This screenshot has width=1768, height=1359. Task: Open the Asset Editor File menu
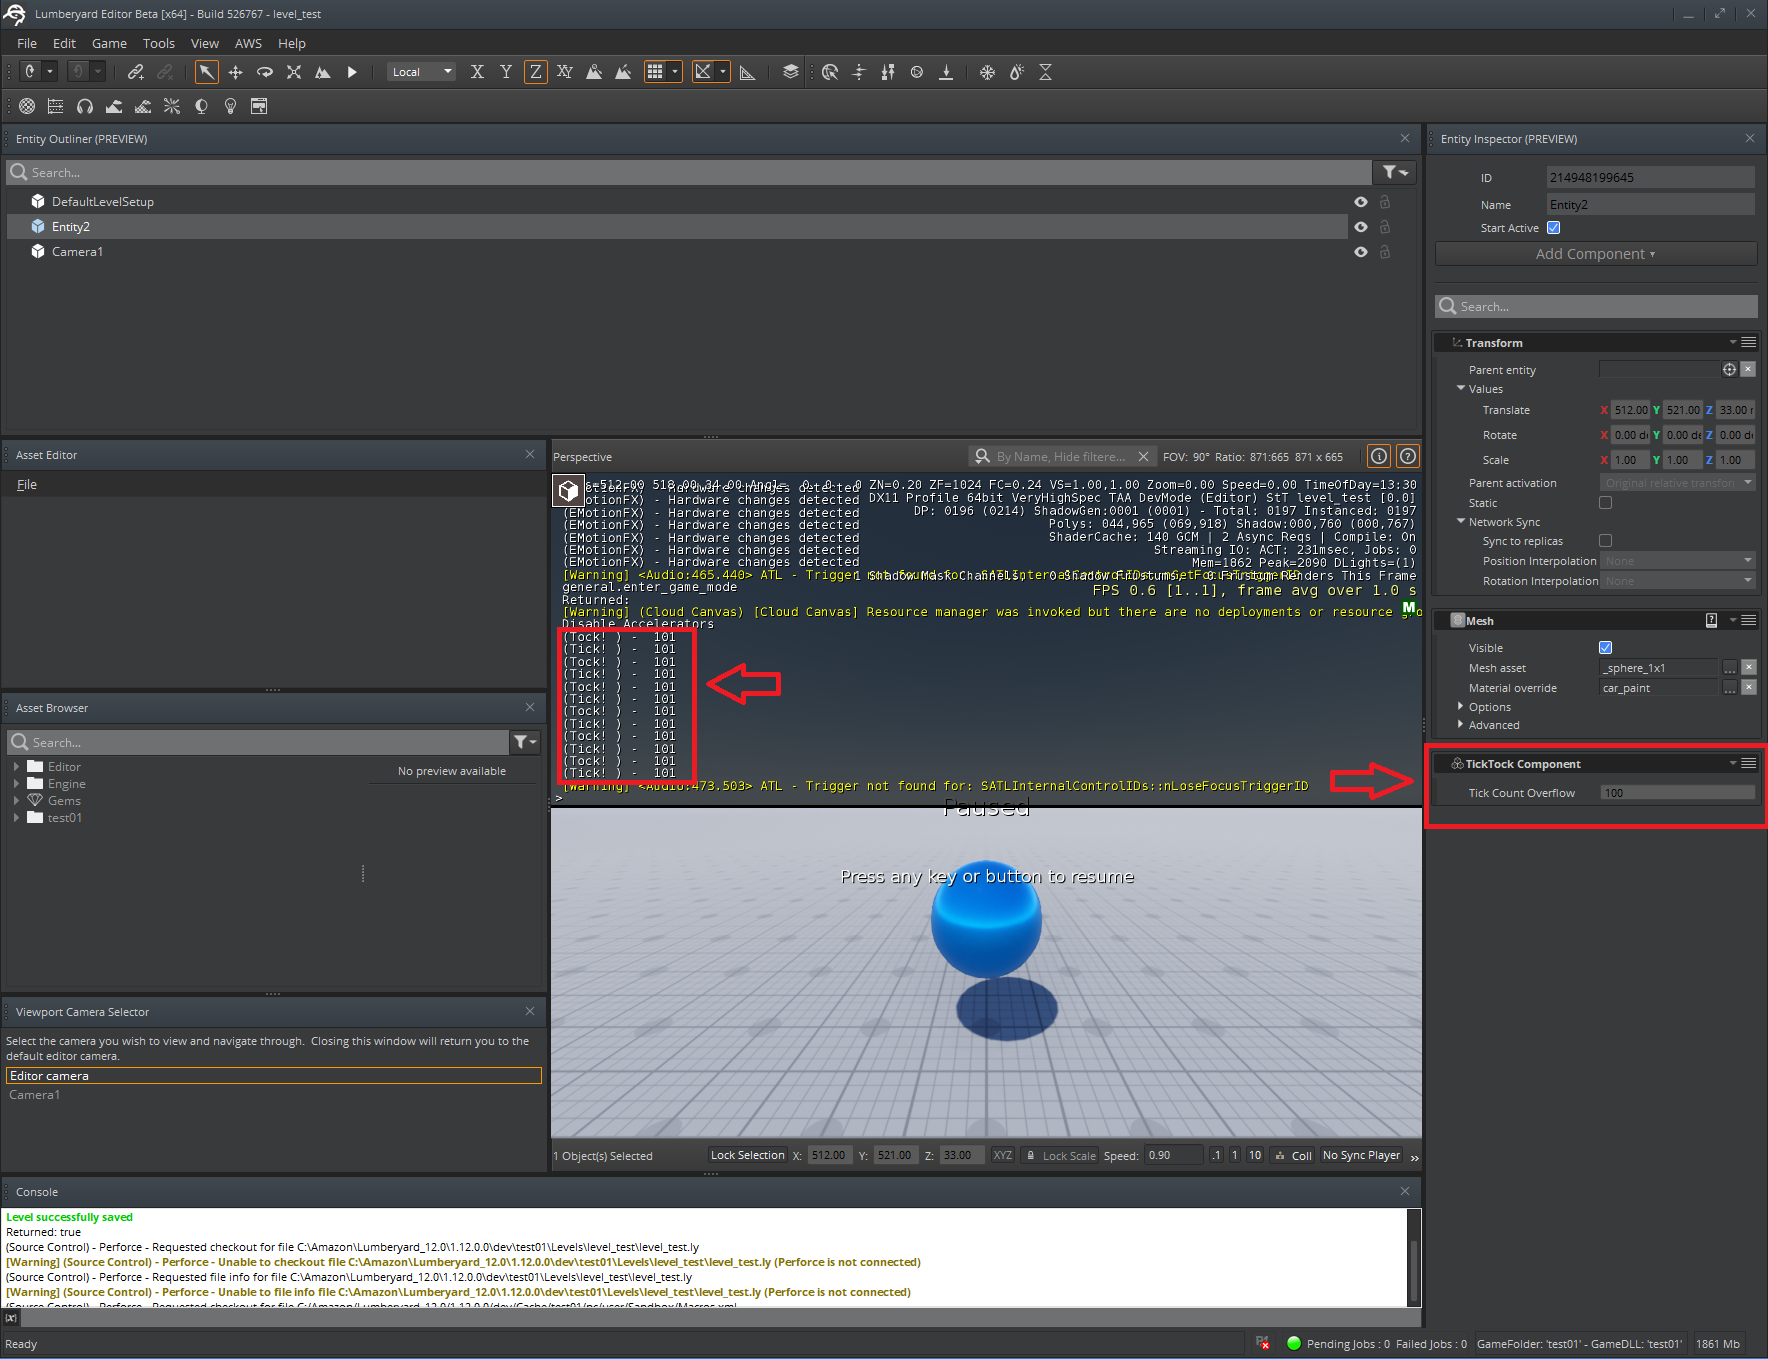pos(27,484)
